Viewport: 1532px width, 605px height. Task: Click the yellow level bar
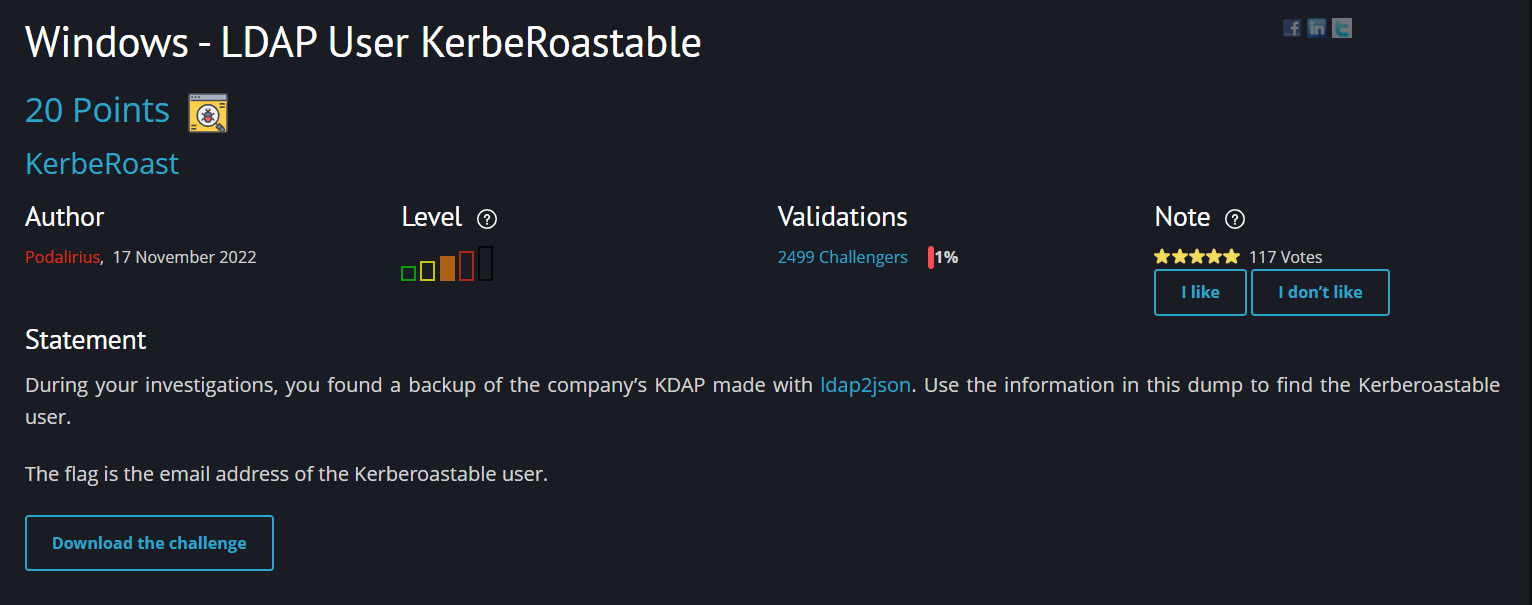coord(427,270)
